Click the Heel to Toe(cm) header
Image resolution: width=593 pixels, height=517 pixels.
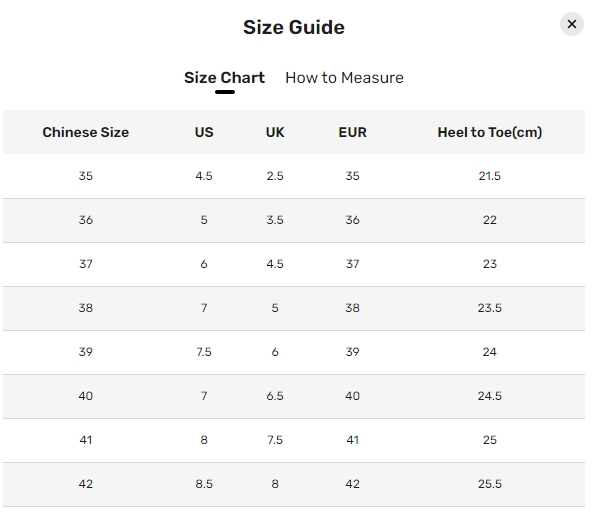490,132
